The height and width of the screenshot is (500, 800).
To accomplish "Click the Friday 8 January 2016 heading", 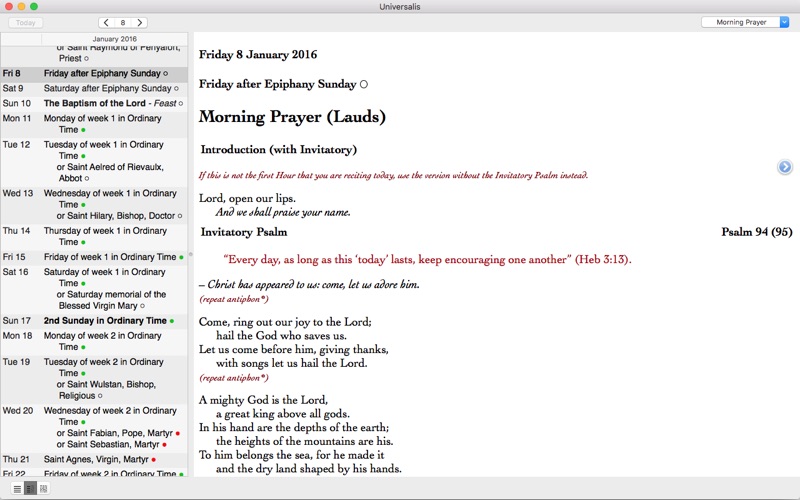I will click(258, 55).
